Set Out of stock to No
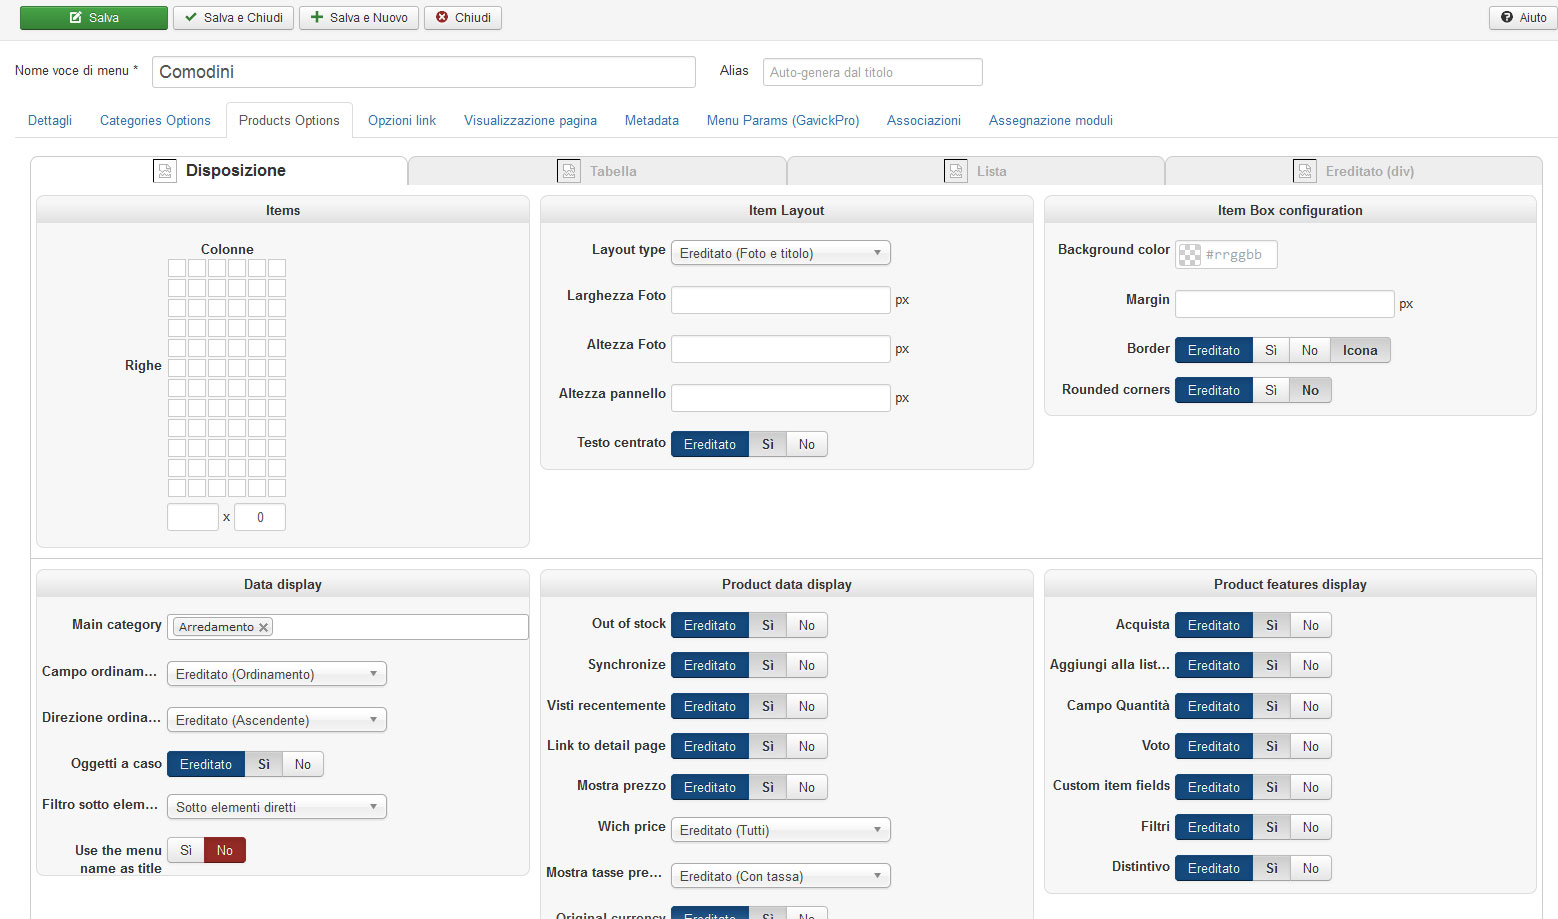The image size is (1558, 919). (x=807, y=625)
